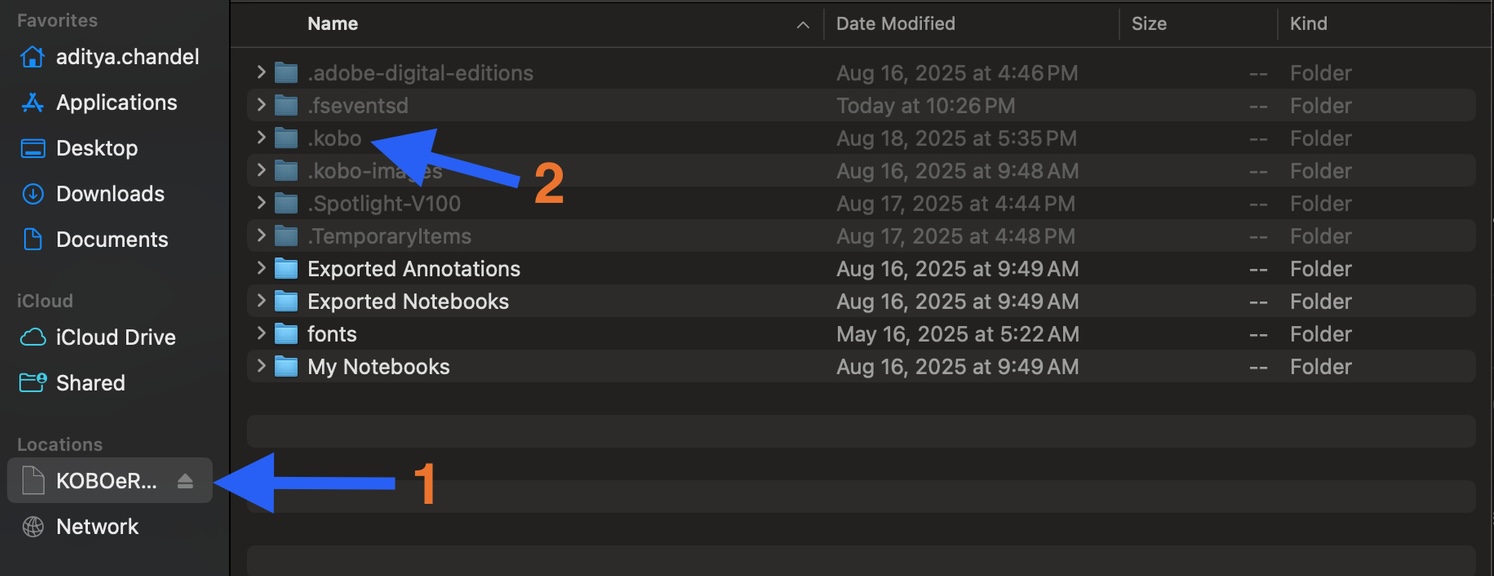Image resolution: width=1494 pixels, height=576 pixels.
Task: Sort by Name column header
Action: [x=333, y=24]
